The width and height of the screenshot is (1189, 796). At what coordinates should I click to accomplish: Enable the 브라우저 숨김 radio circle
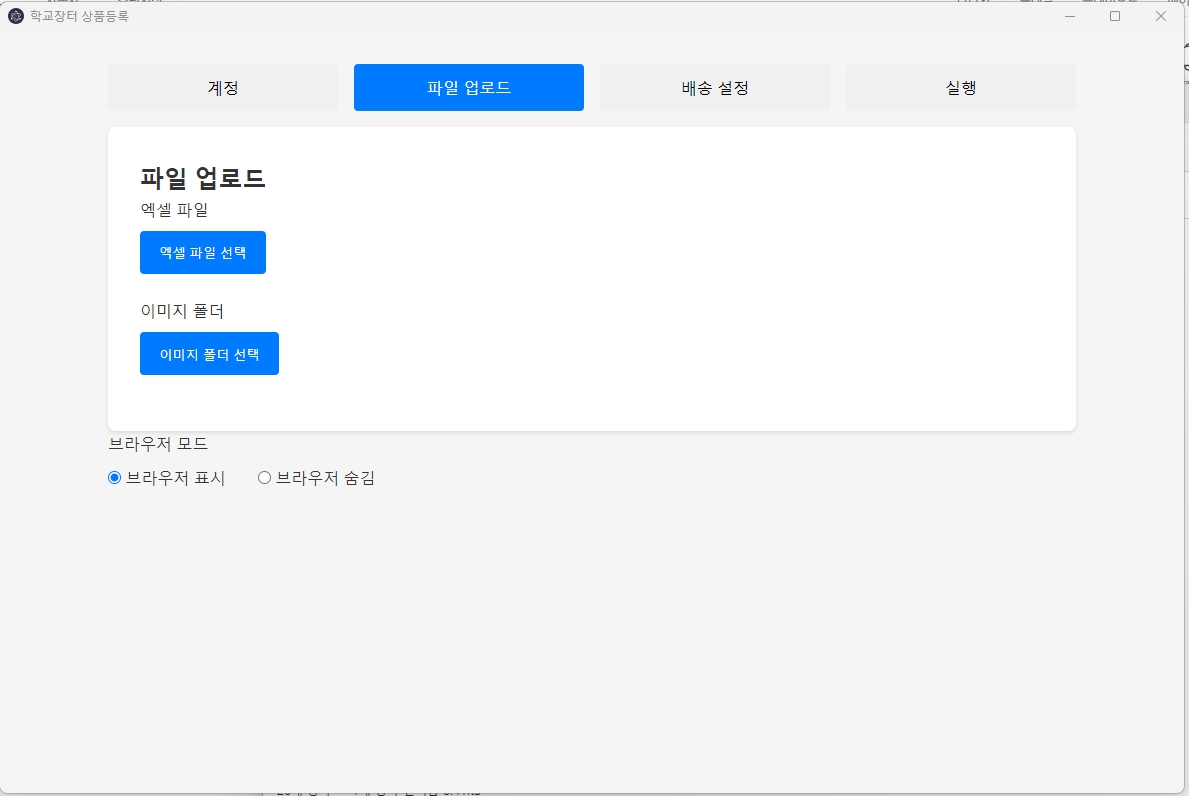(x=265, y=478)
